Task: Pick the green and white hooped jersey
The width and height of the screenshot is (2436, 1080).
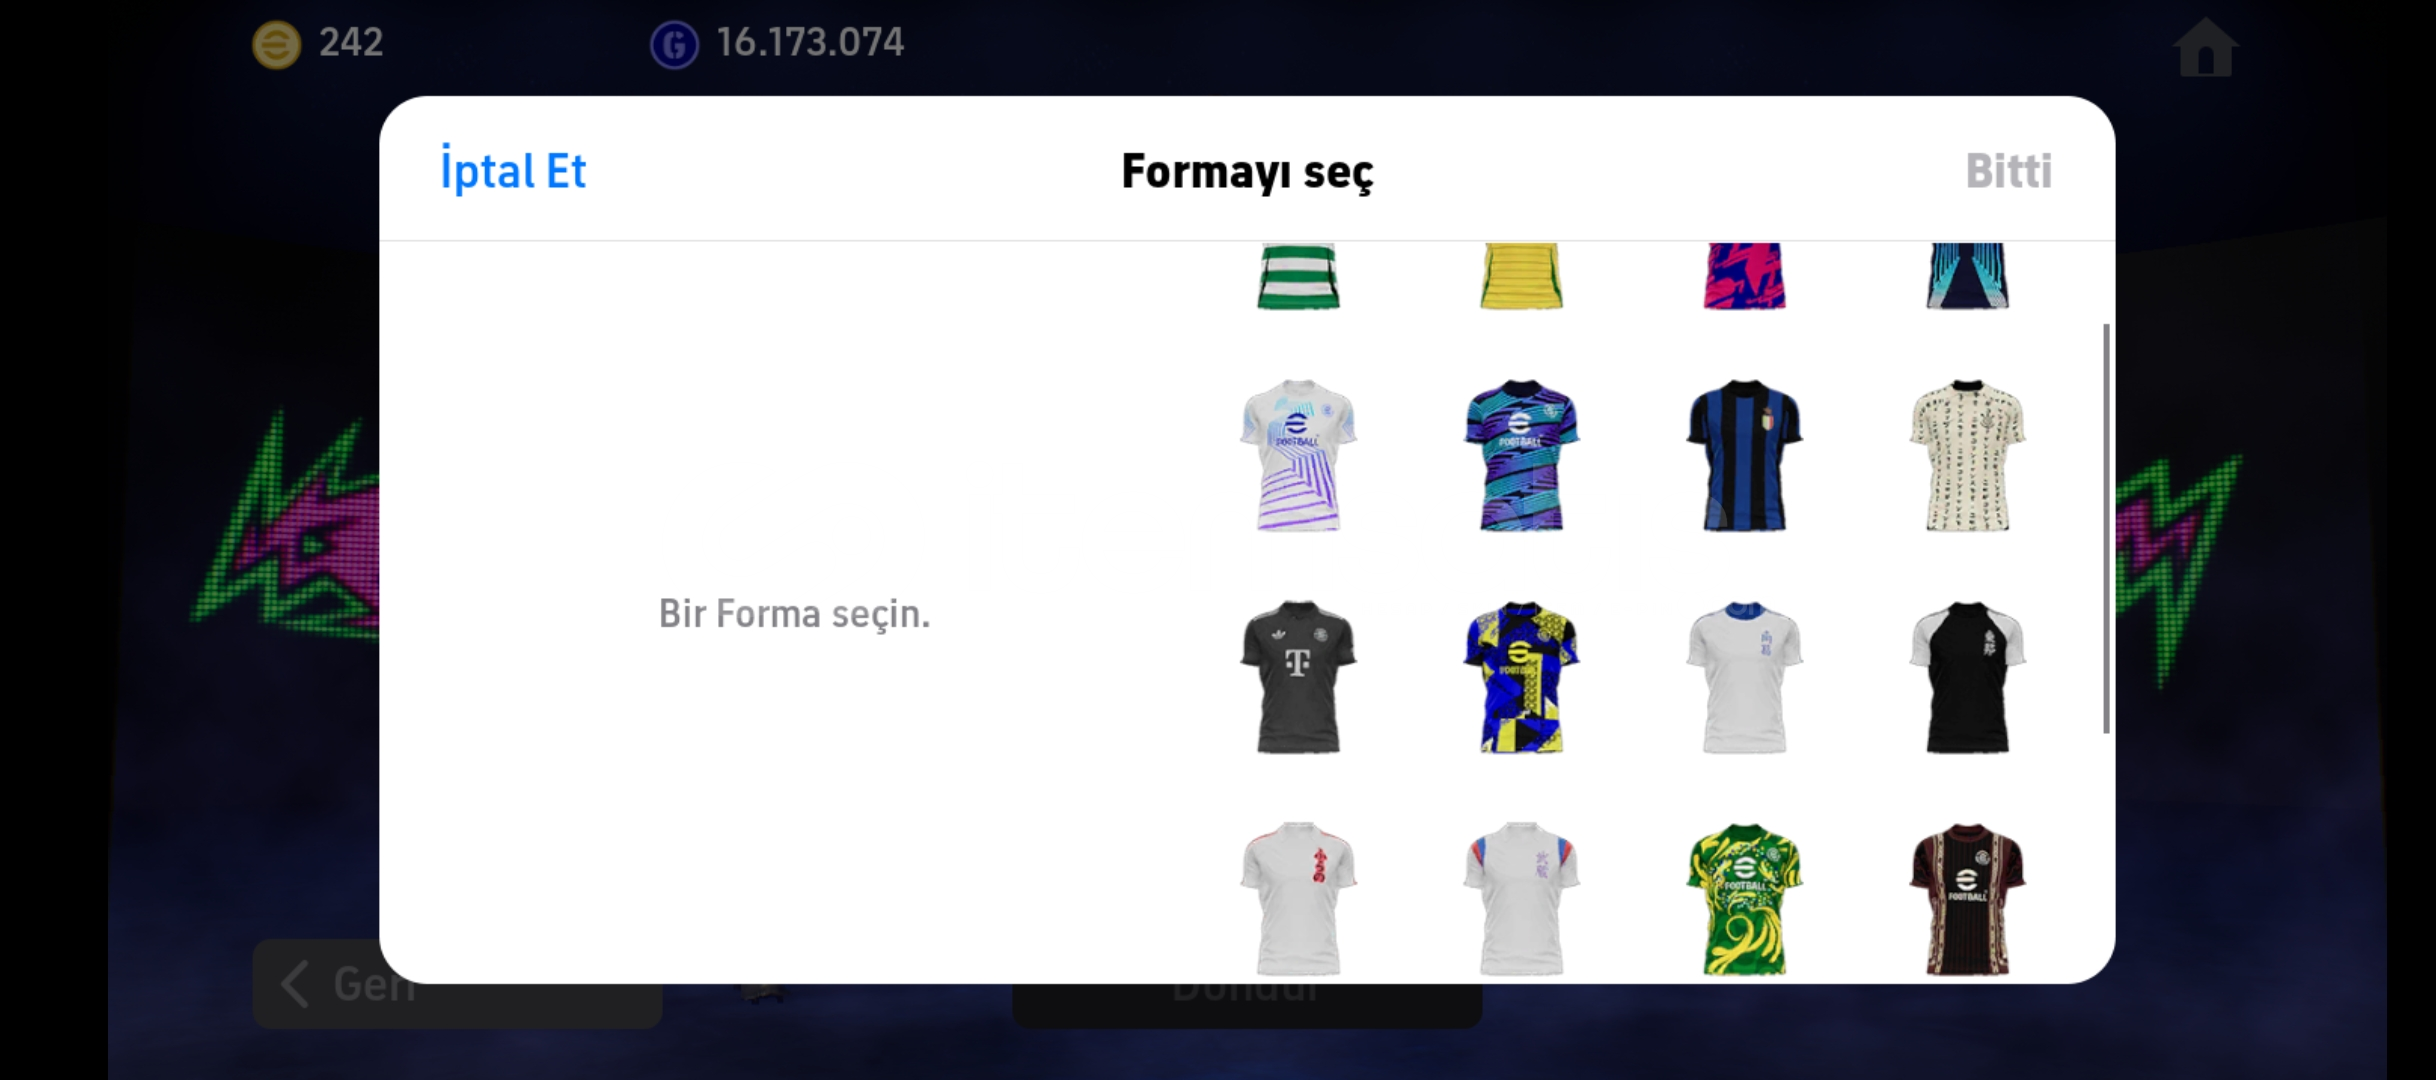Action: [x=1298, y=276]
